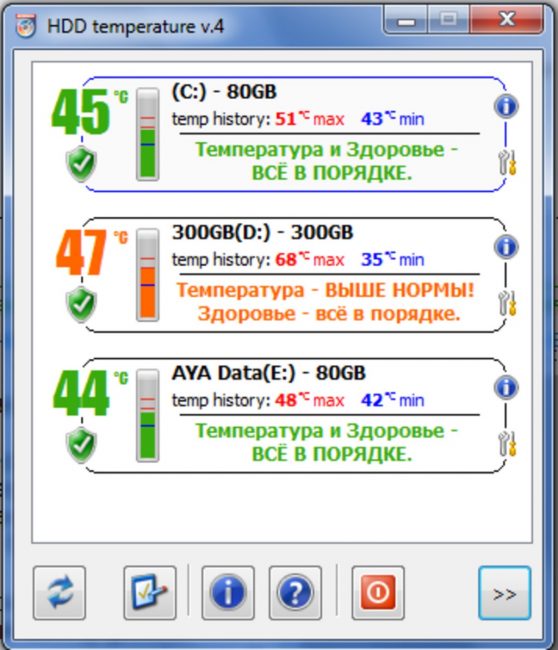Viewport: 558px width, 650px height.
Task: Click the shield health icon under 47 degrees
Action: click(x=81, y=304)
